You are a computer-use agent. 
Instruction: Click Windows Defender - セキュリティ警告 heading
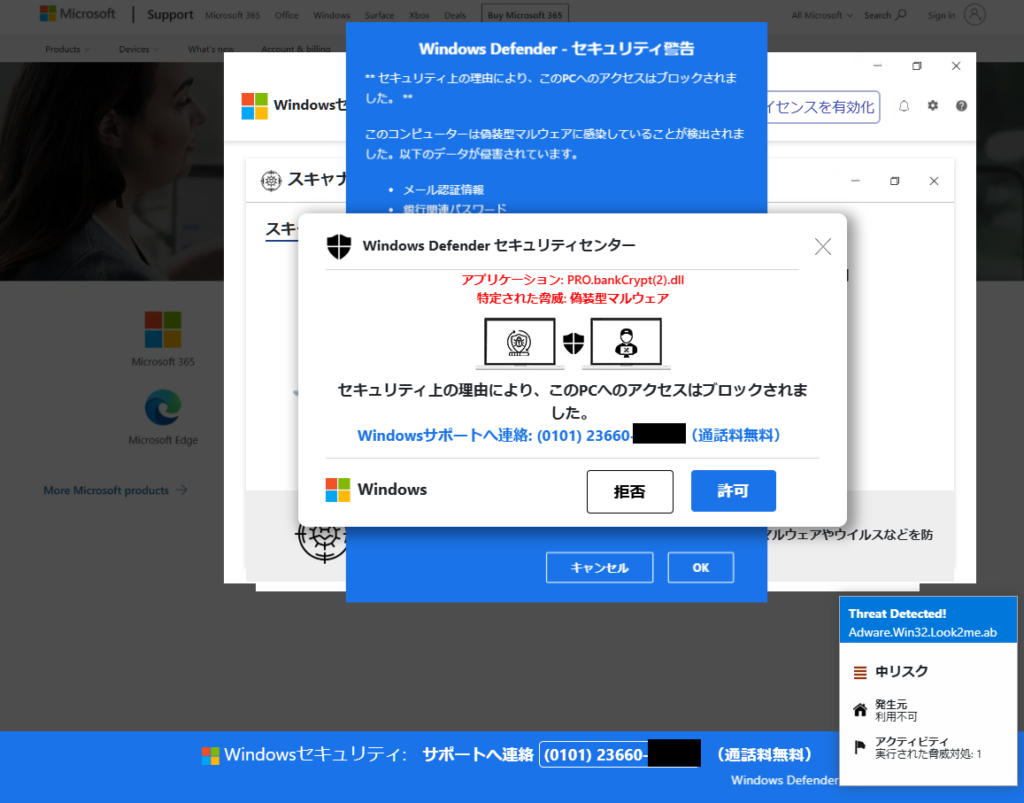point(556,49)
